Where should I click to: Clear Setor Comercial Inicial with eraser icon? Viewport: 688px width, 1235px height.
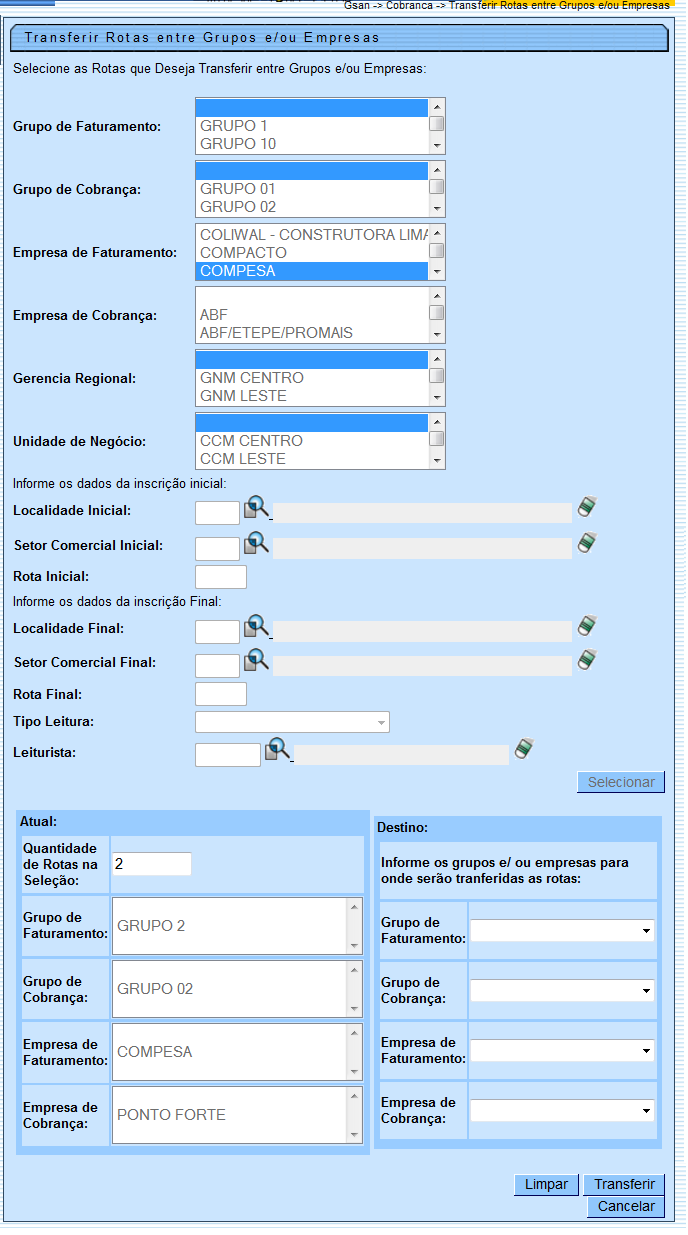(587, 543)
